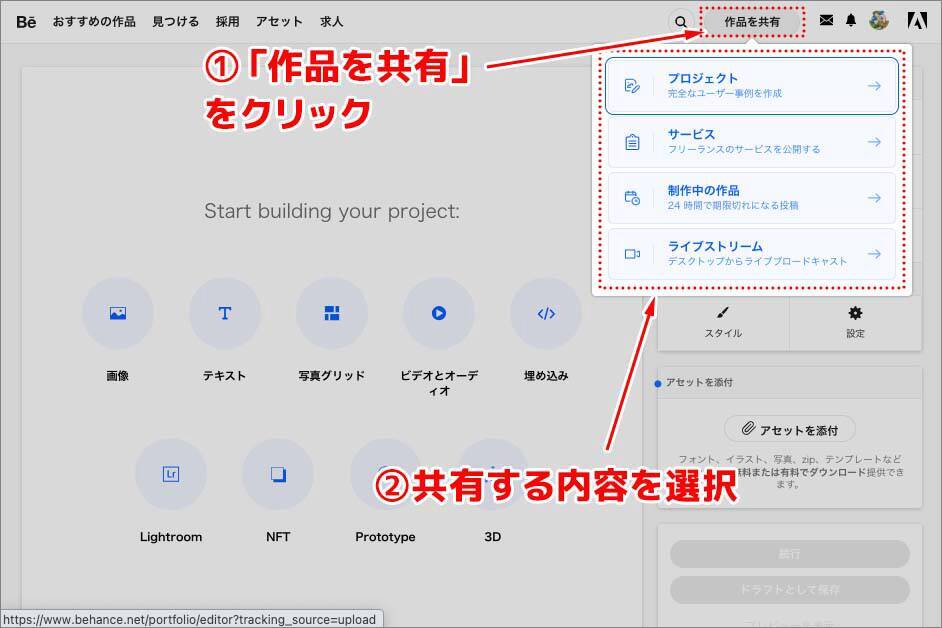Viewport: 942px width, 628px height.
Task: Add an 画像 image module
Action: click(x=118, y=313)
